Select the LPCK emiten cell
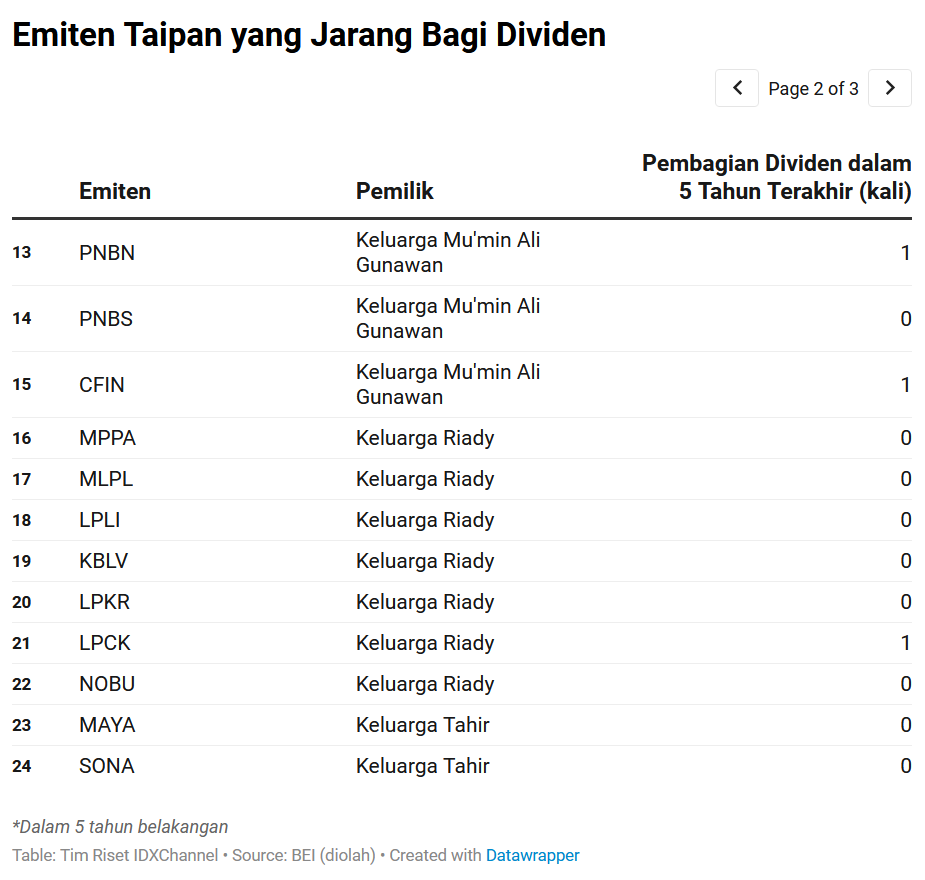 point(105,643)
